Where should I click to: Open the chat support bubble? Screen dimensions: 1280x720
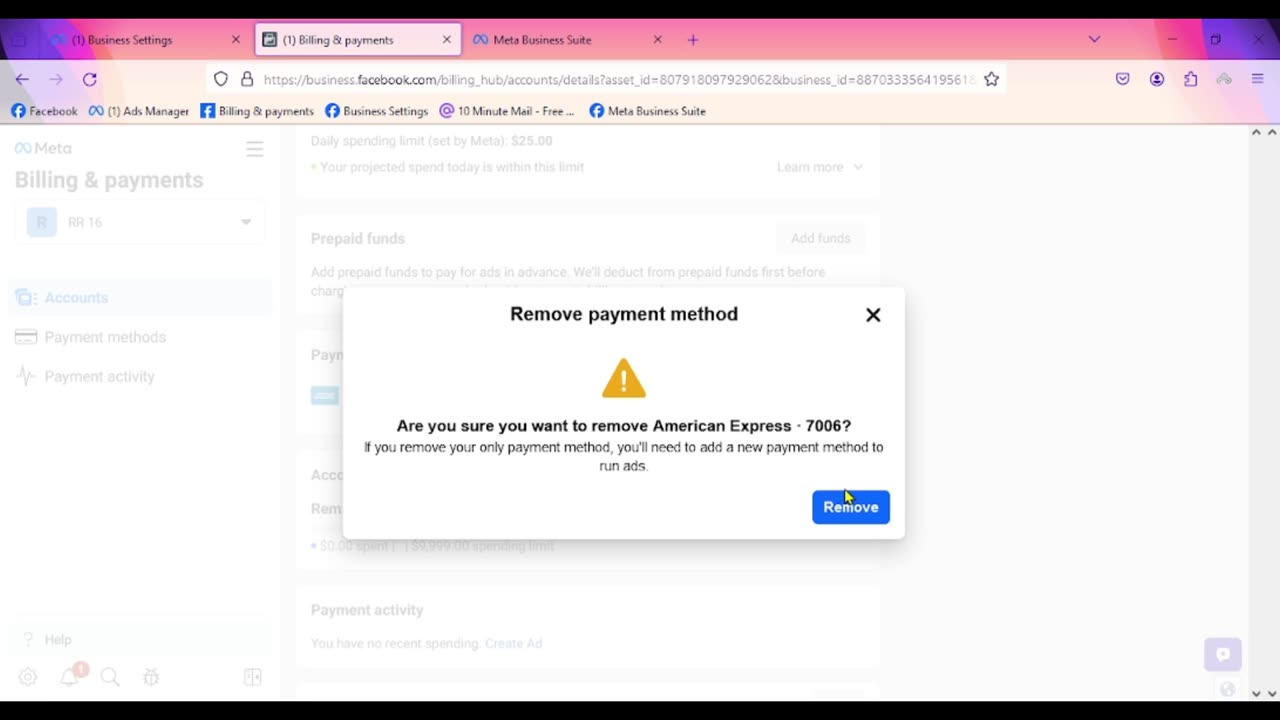coord(1222,654)
